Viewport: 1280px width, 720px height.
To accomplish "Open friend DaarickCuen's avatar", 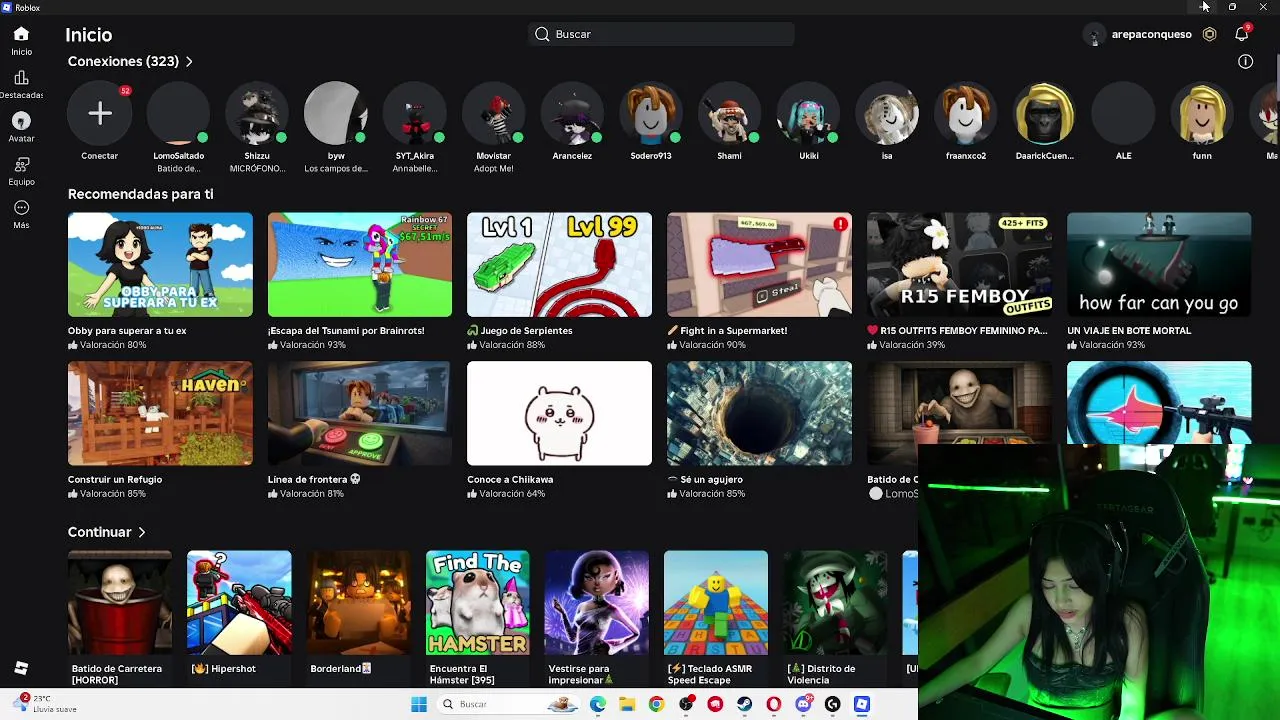I will [1044, 113].
